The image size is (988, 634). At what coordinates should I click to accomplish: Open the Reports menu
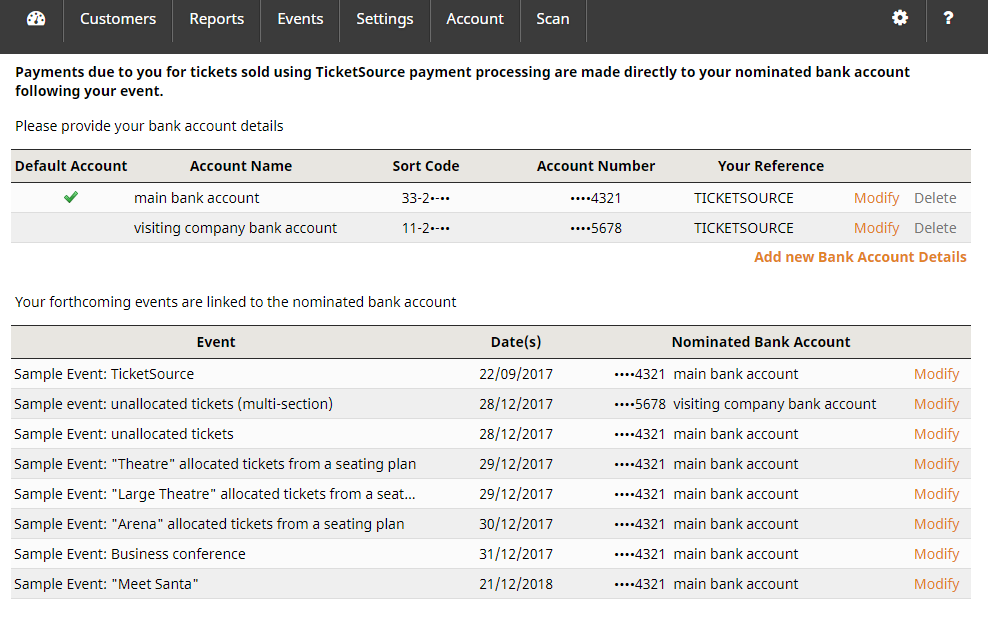click(217, 19)
